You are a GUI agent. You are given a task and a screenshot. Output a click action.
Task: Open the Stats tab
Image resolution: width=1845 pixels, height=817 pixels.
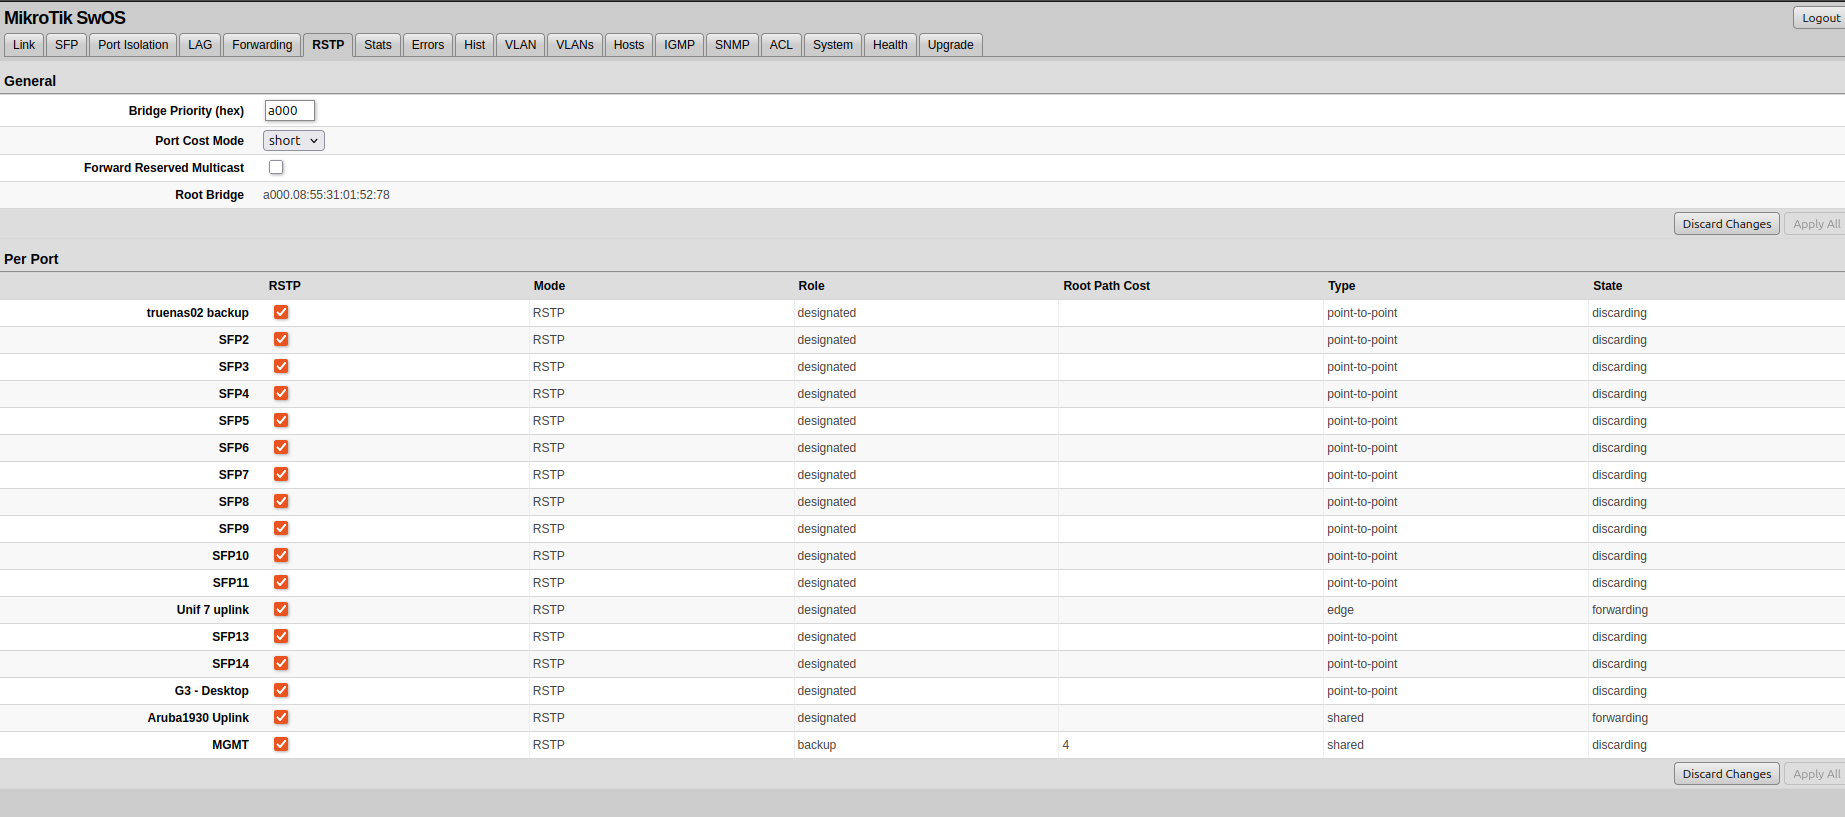point(378,45)
